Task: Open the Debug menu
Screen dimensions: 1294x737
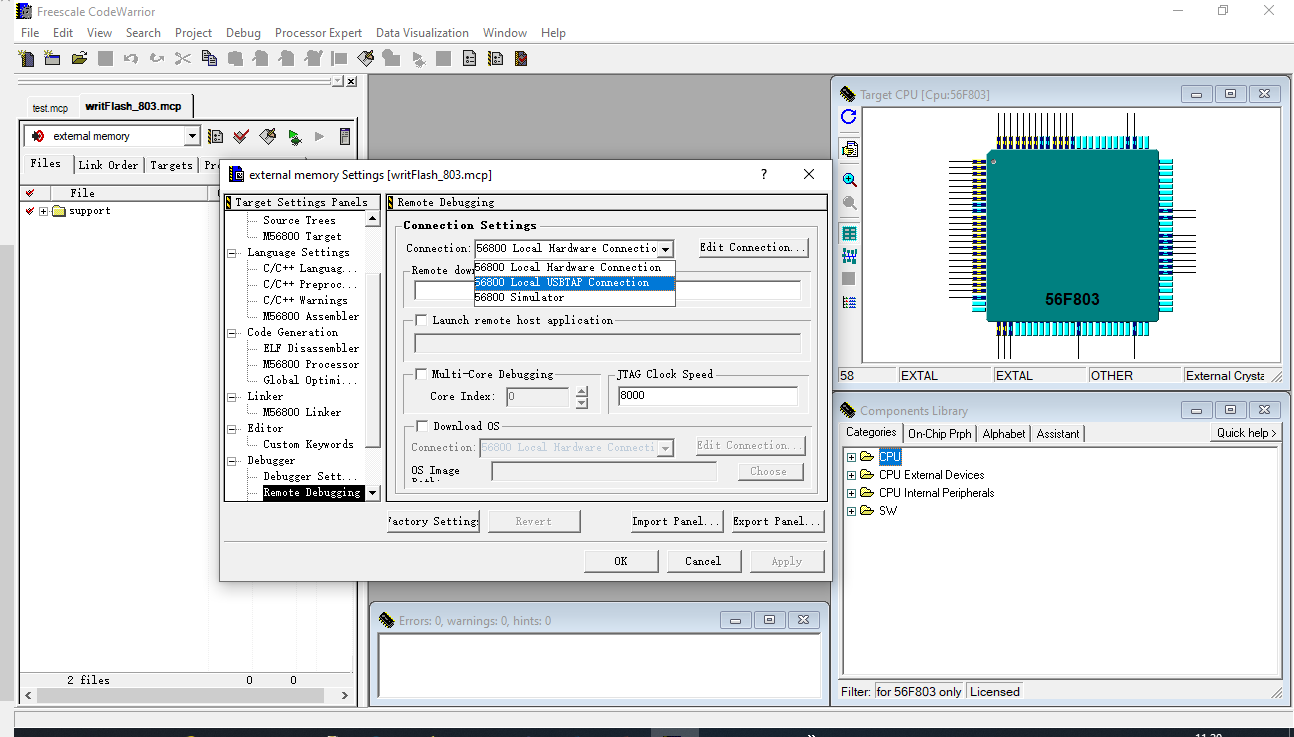Action: pos(243,33)
